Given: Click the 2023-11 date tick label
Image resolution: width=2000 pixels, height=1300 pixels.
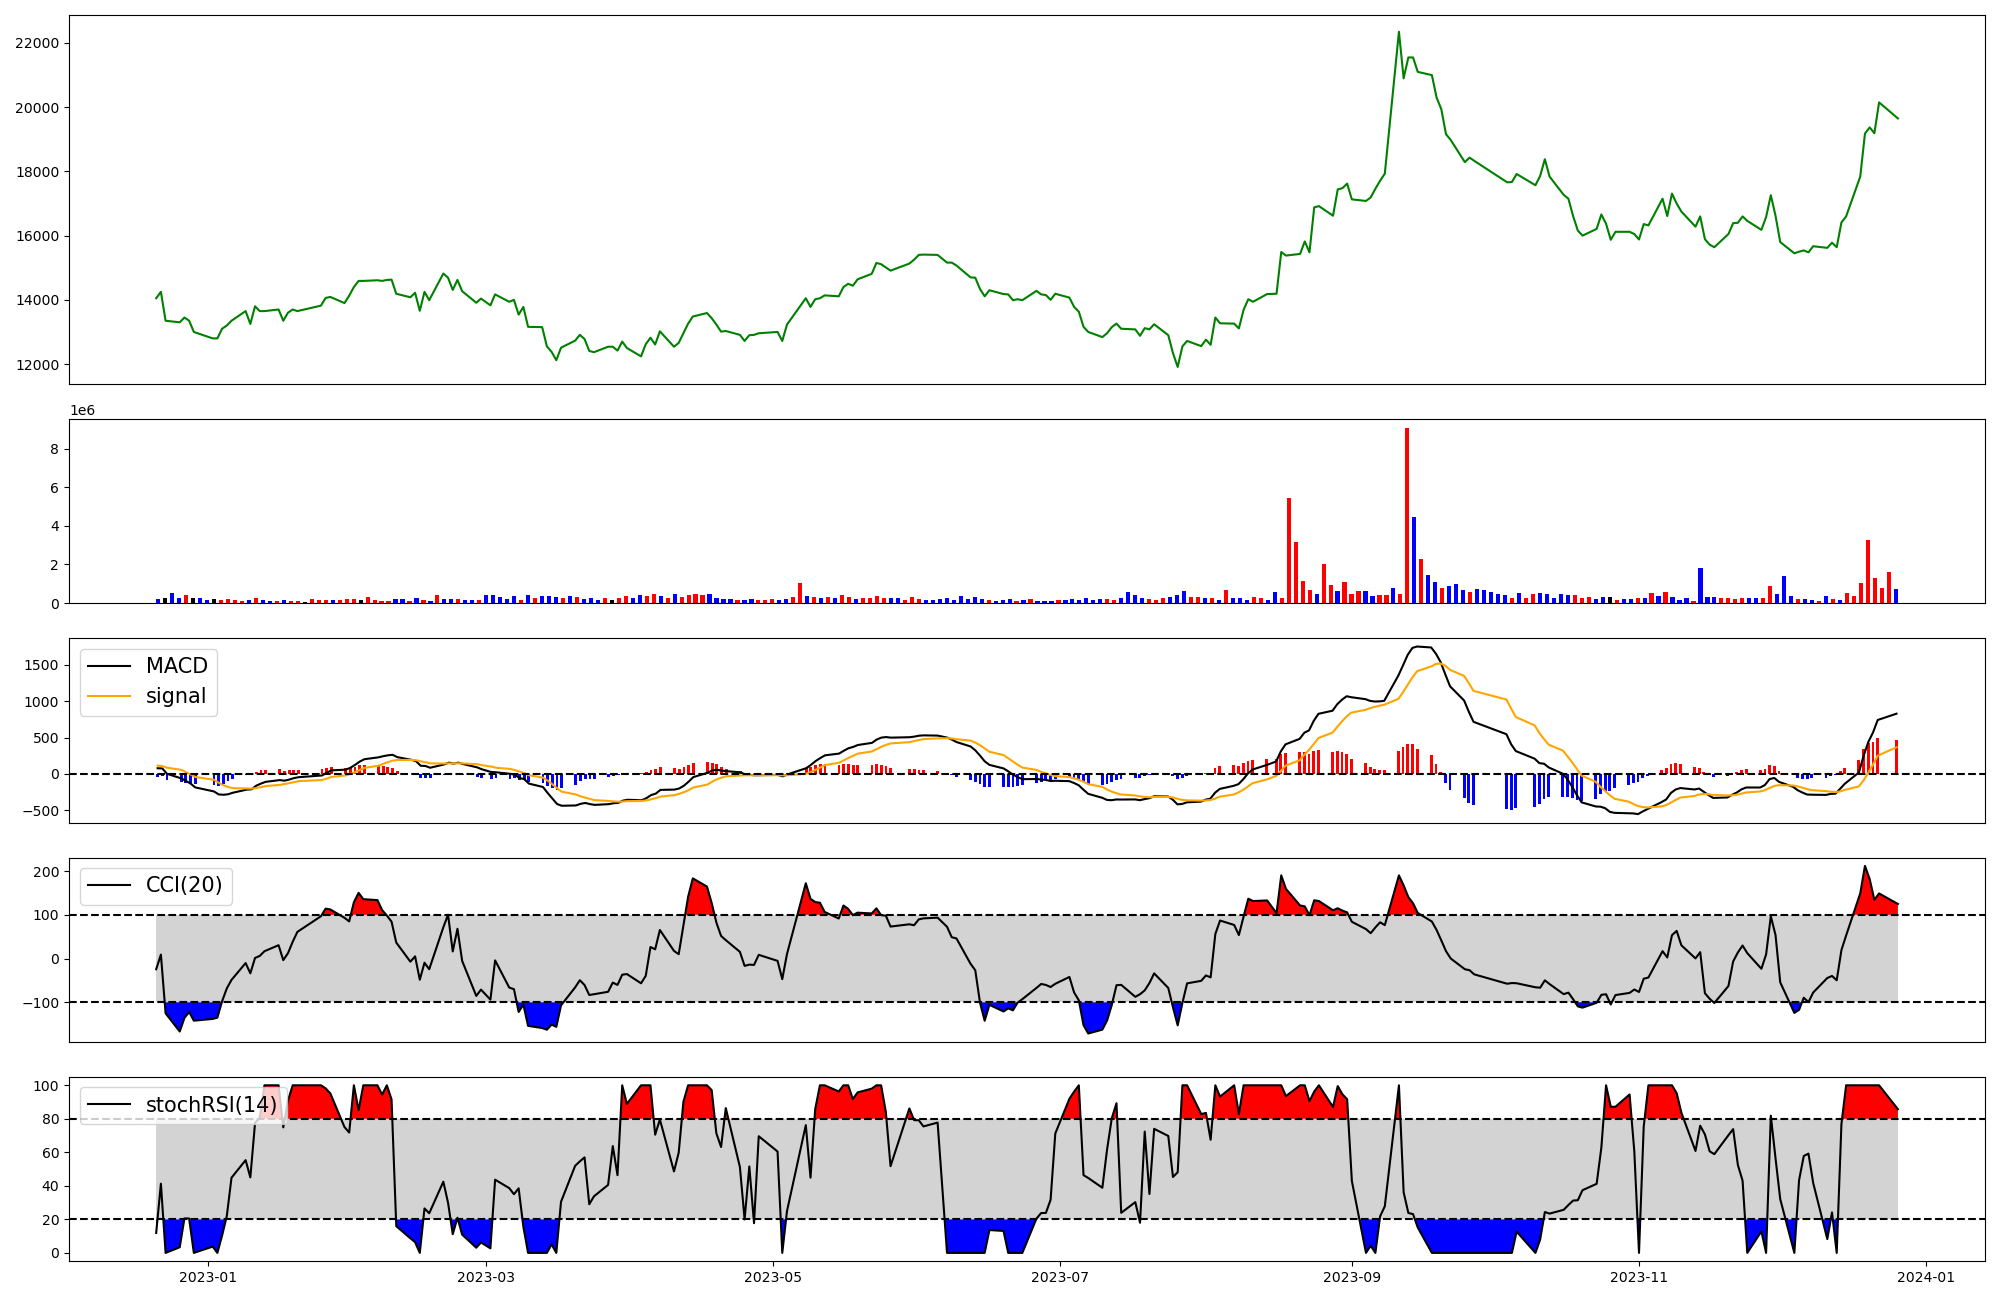Looking at the screenshot, I should [1640, 1277].
